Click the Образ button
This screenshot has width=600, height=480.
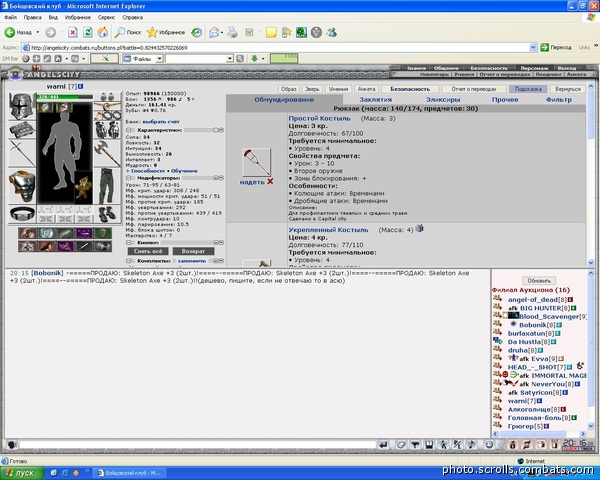click(289, 89)
